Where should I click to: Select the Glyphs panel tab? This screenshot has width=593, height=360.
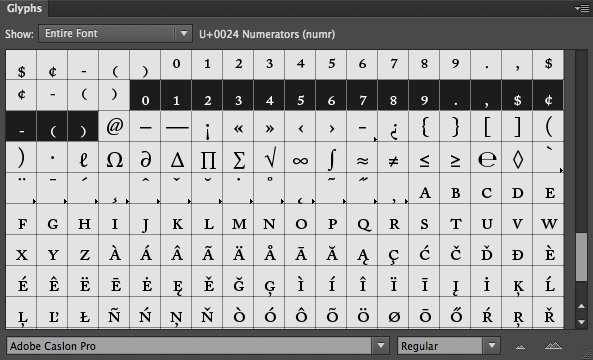click(x=24, y=8)
